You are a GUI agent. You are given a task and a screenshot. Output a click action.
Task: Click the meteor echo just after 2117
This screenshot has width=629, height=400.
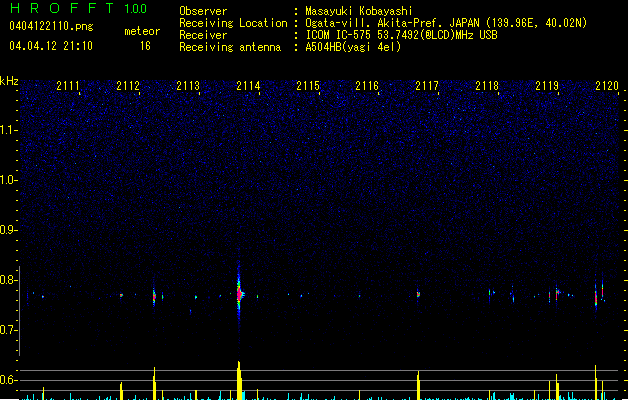tap(418, 294)
